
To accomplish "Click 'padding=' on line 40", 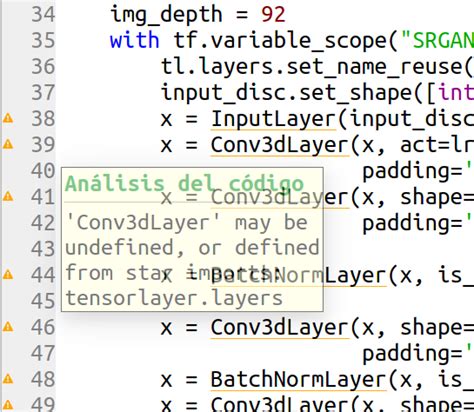I will pyautogui.click(x=412, y=172).
